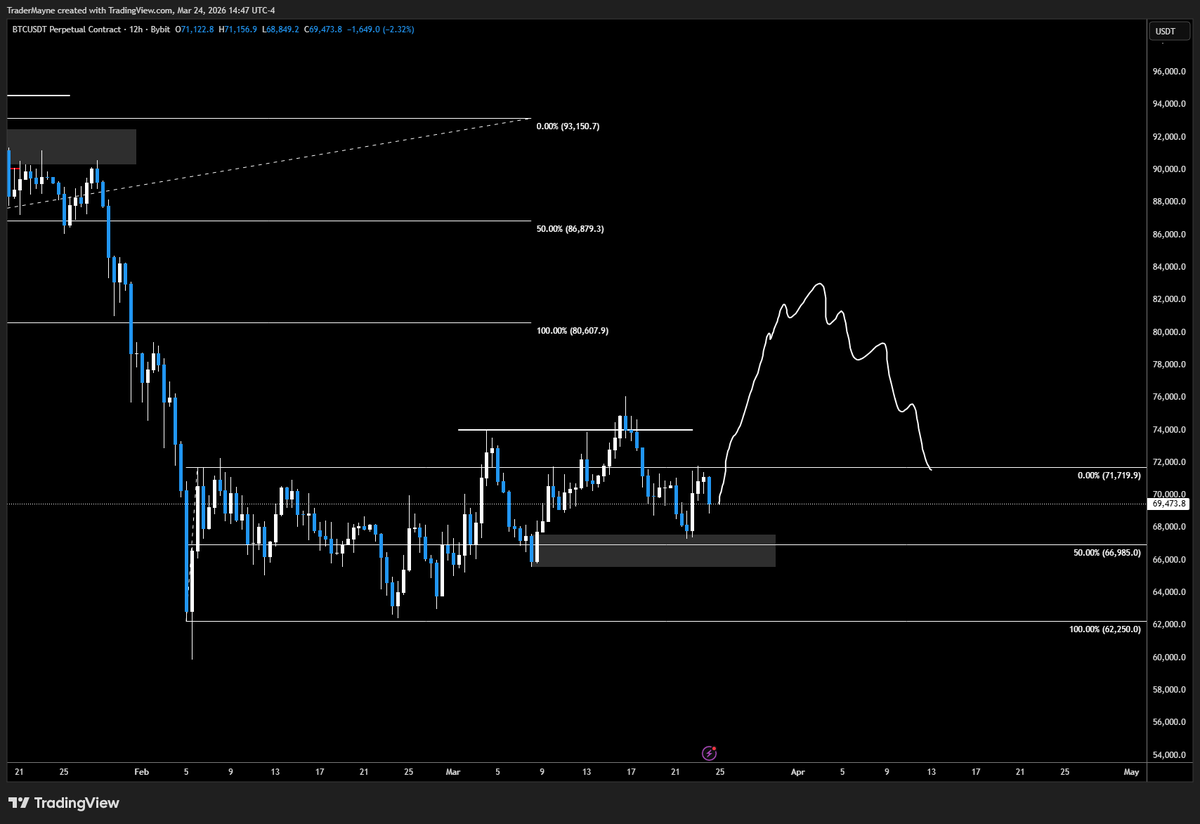The height and width of the screenshot is (824, 1200).
Task: Click the TradingView logo
Action: pos(64,802)
